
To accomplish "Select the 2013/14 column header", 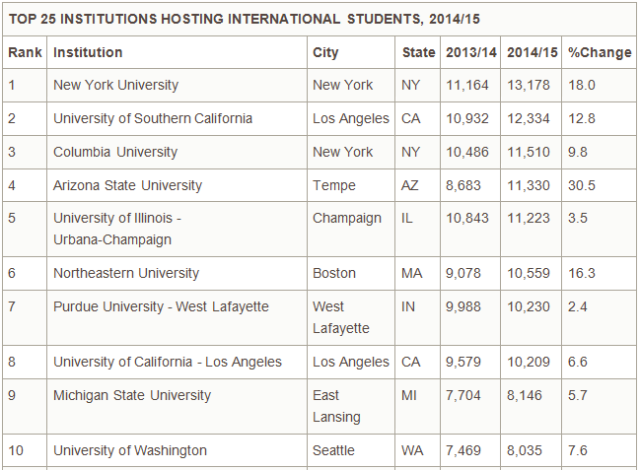I will coord(467,53).
